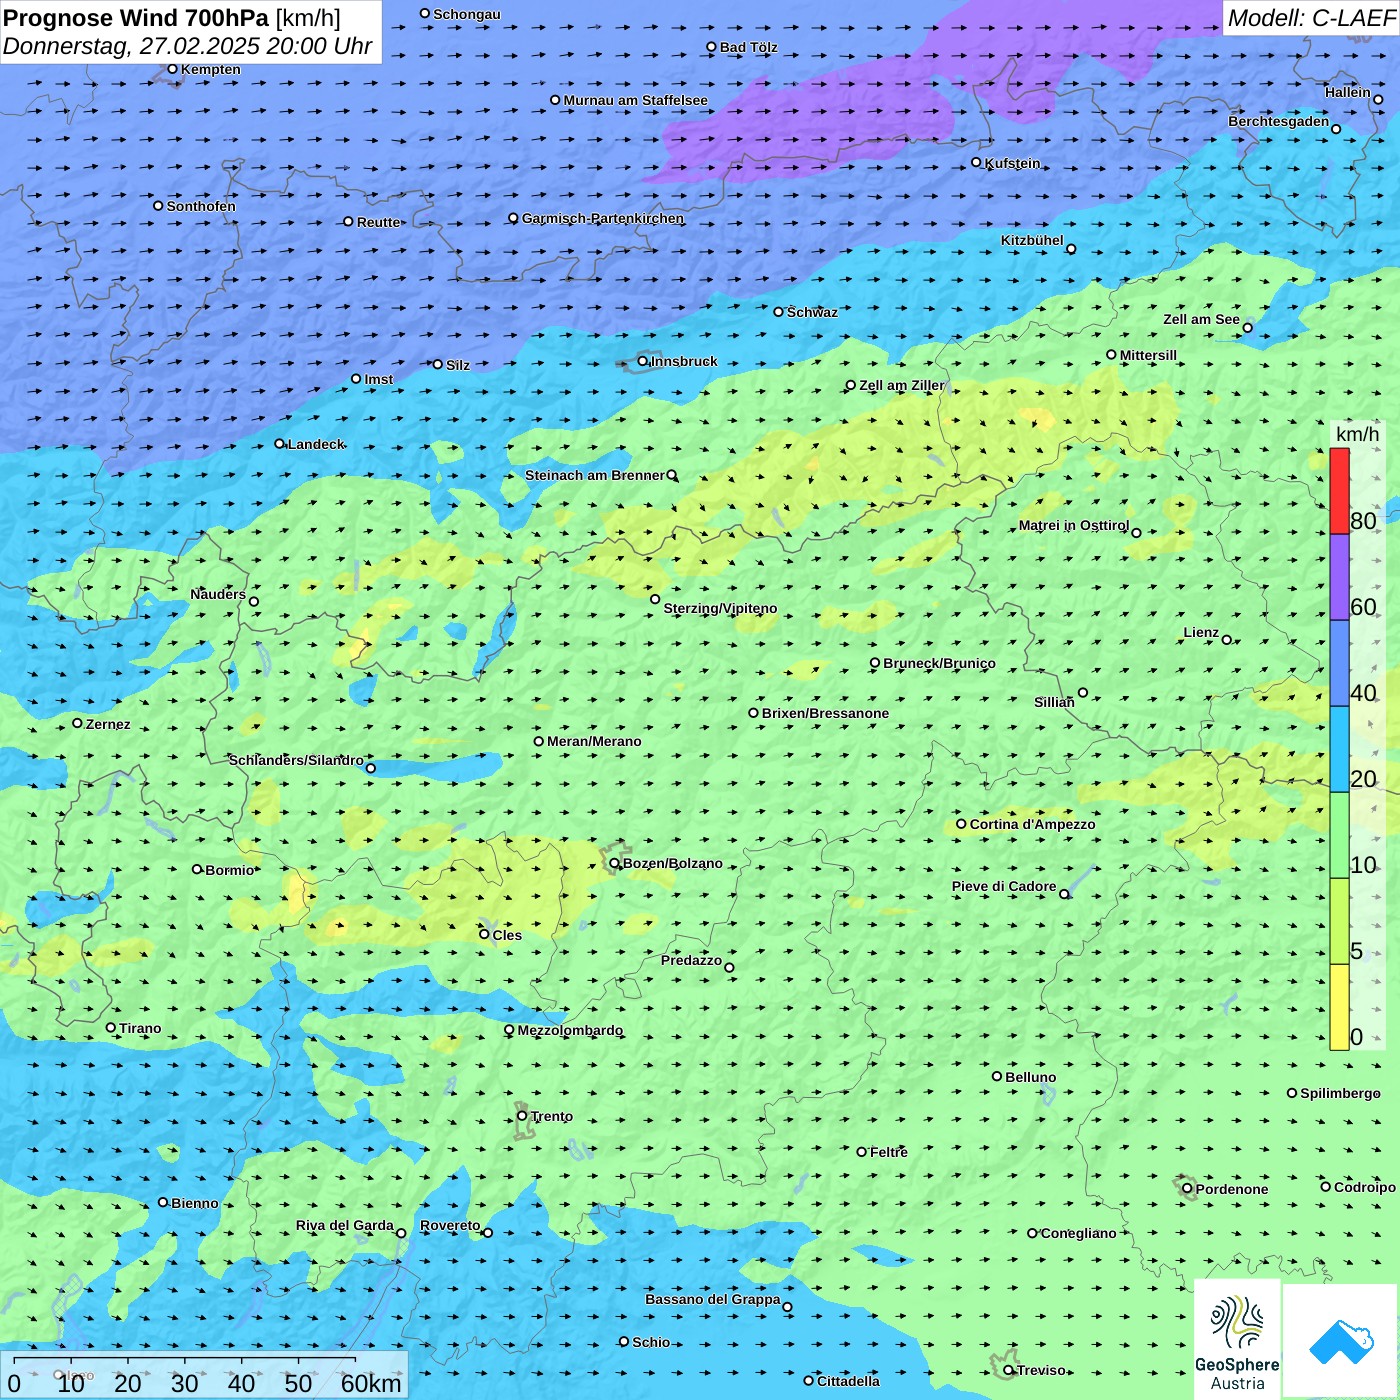Select the Cortina d'Ampezzo map marker
Viewport: 1400px width, 1400px height.
coord(961,824)
